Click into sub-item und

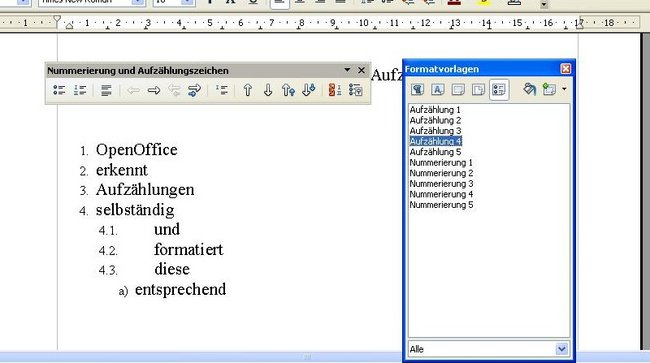point(167,230)
